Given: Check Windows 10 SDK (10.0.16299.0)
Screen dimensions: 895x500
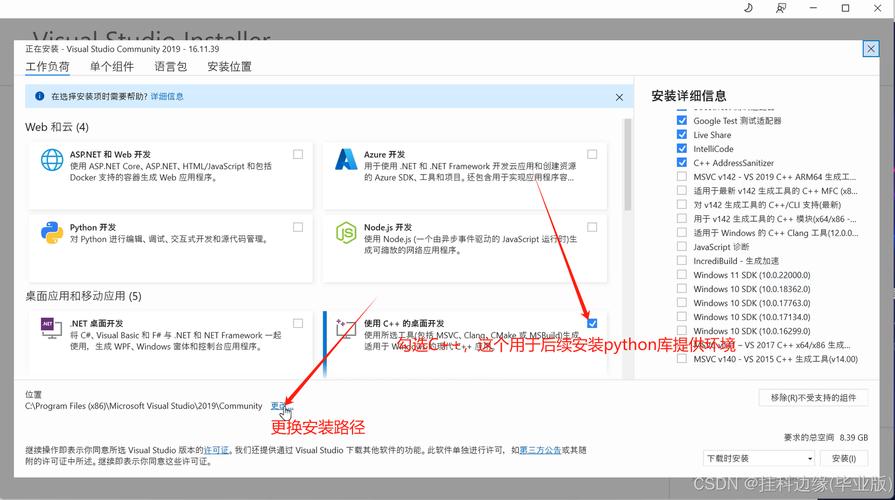Looking at the screenshot, I should click(682, 330).
